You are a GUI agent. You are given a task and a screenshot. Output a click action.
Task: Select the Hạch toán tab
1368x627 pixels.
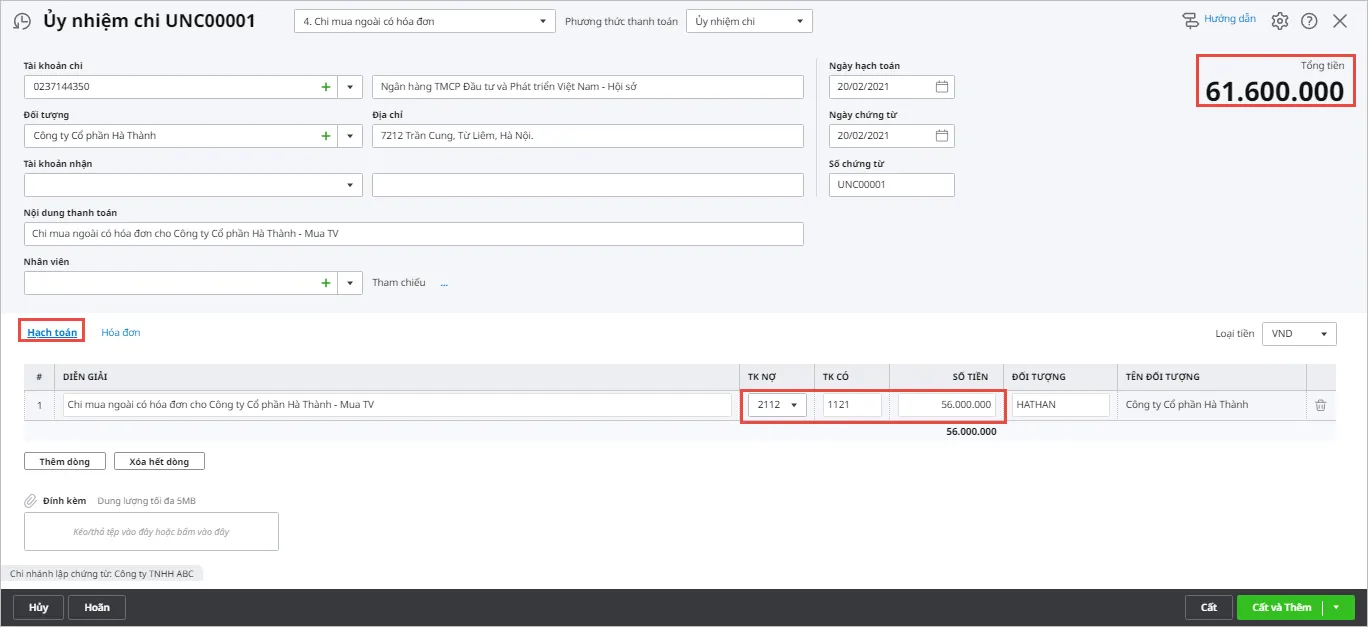(51, 332)
